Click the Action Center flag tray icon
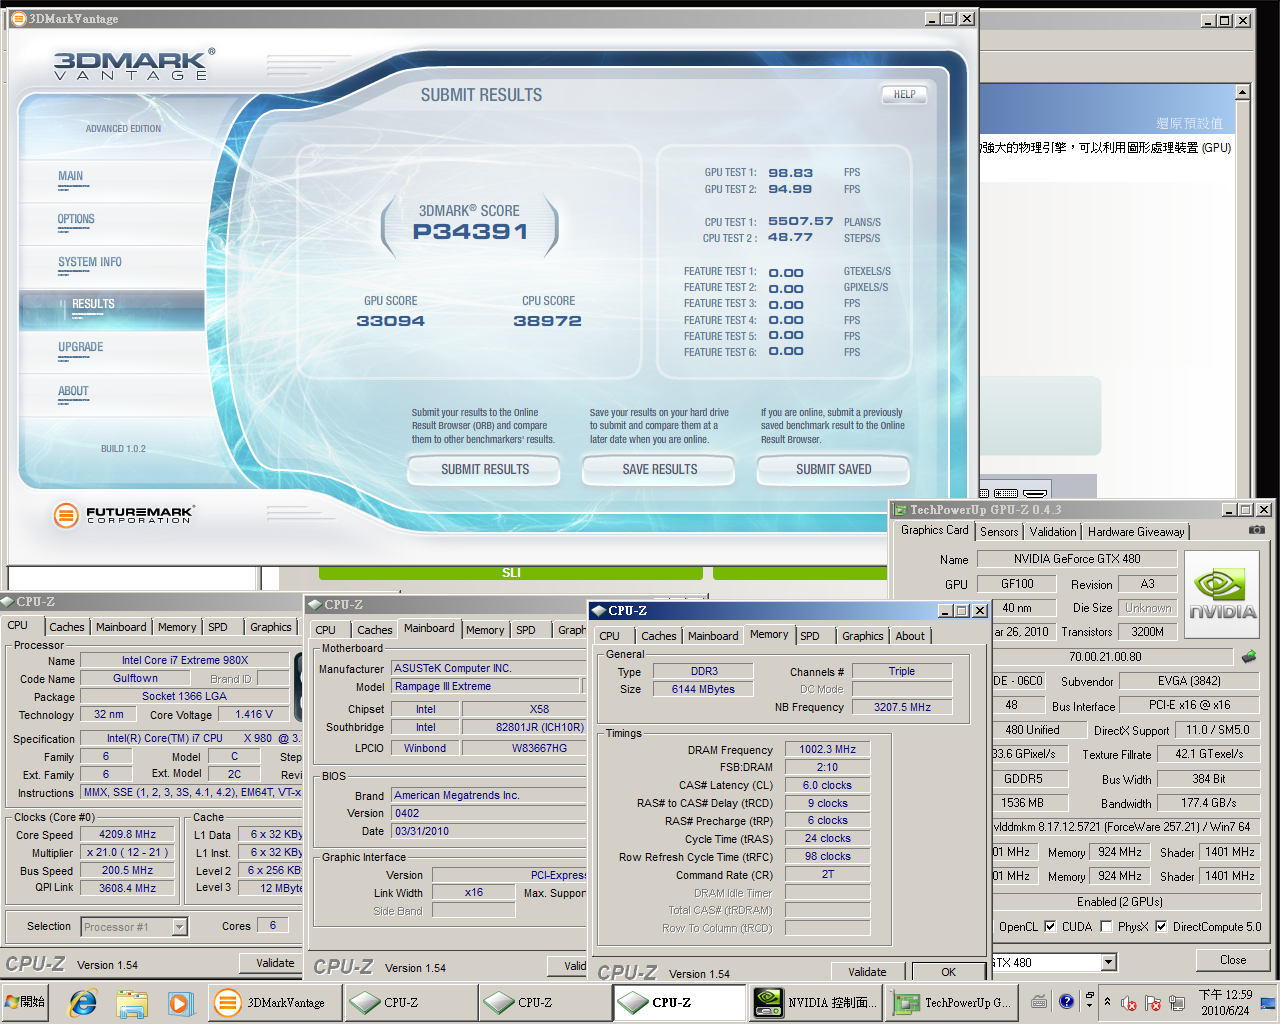Viewport: 1280px width, 1024px height. (x=1153, y=1003)
